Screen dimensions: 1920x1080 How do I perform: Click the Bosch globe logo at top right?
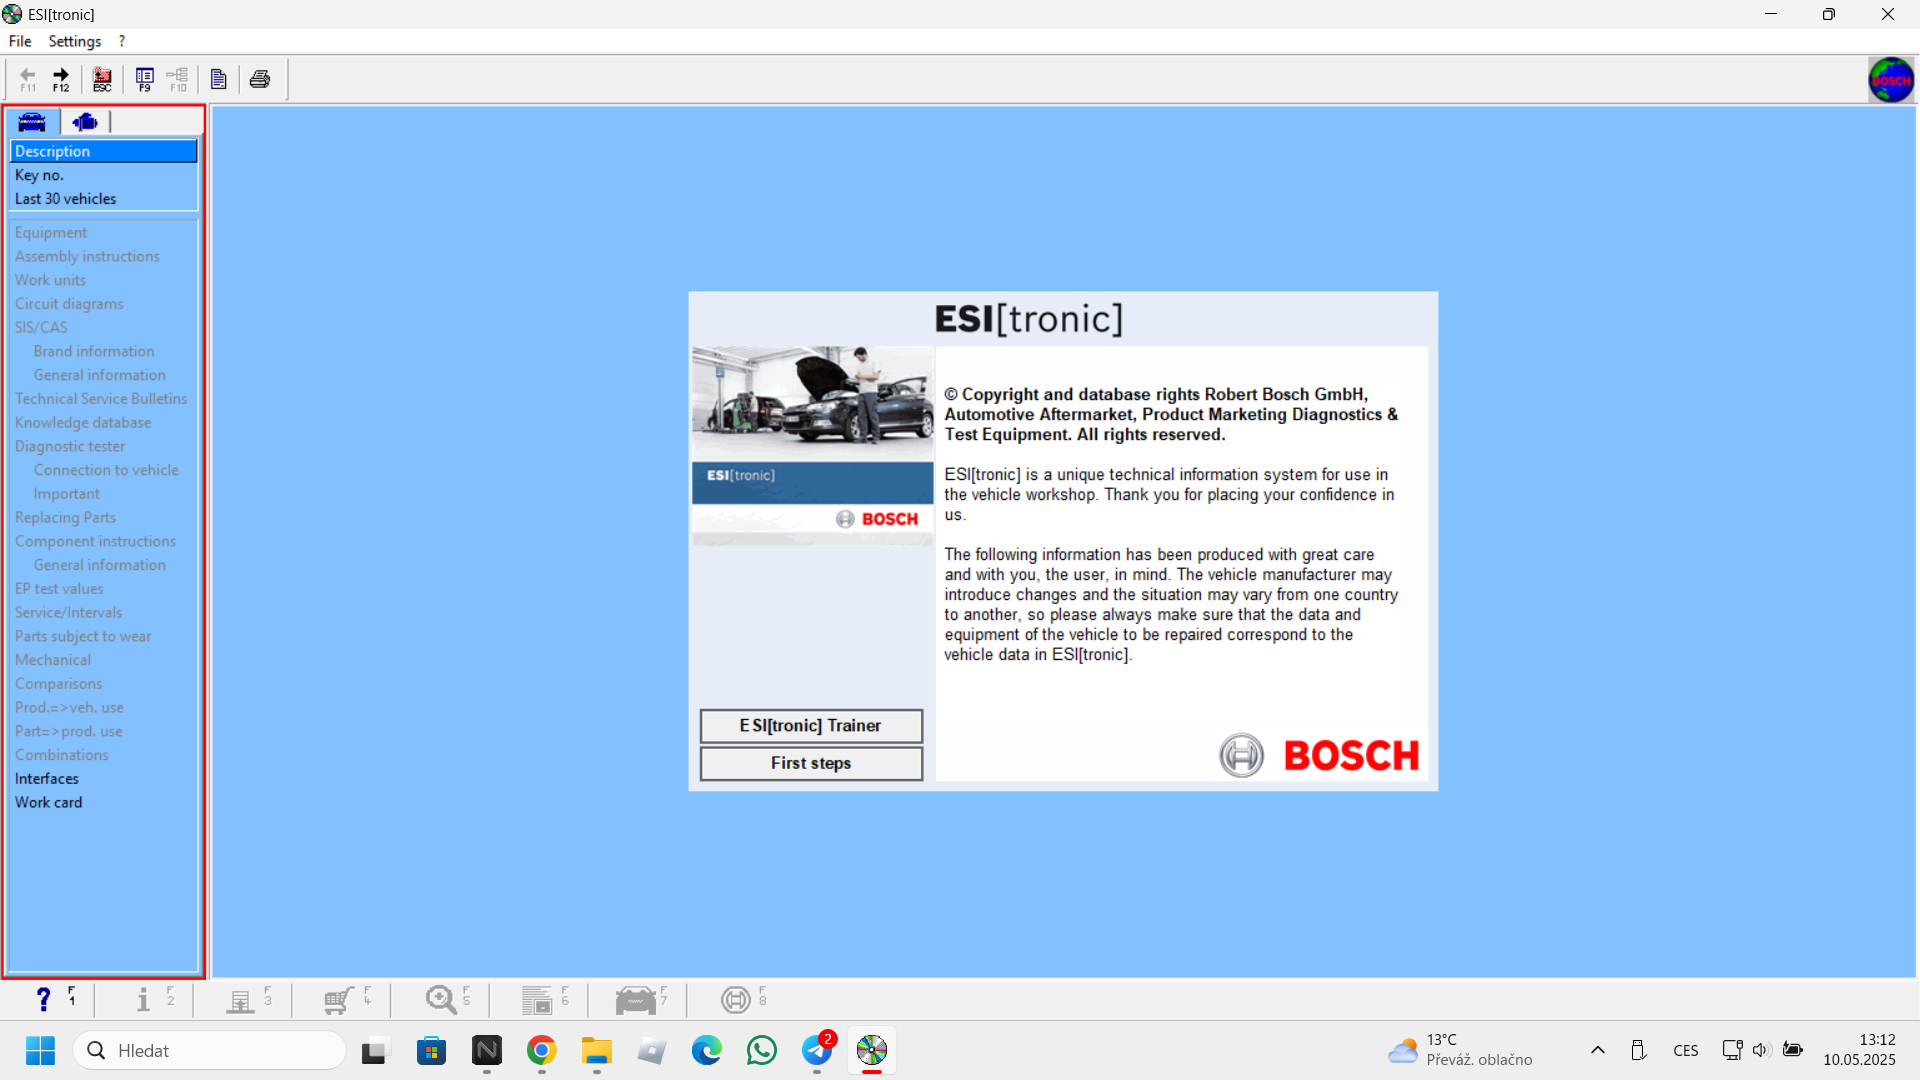(1891, 80)
